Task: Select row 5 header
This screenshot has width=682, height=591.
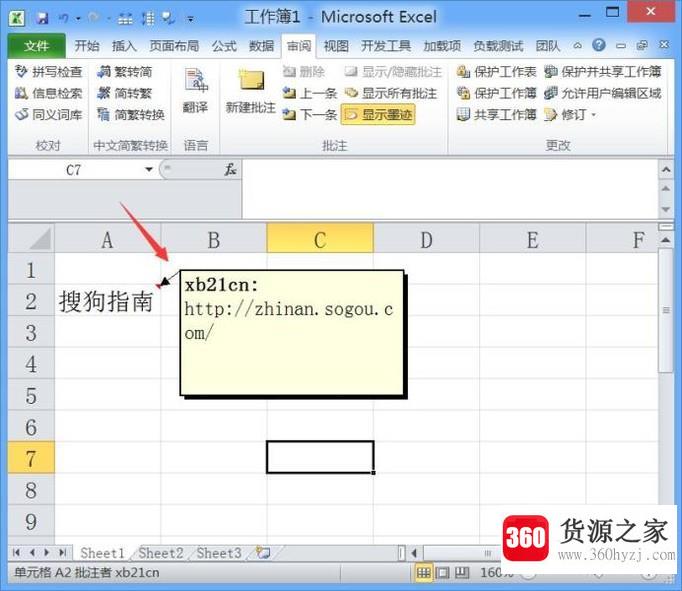Action: (31, 395)
